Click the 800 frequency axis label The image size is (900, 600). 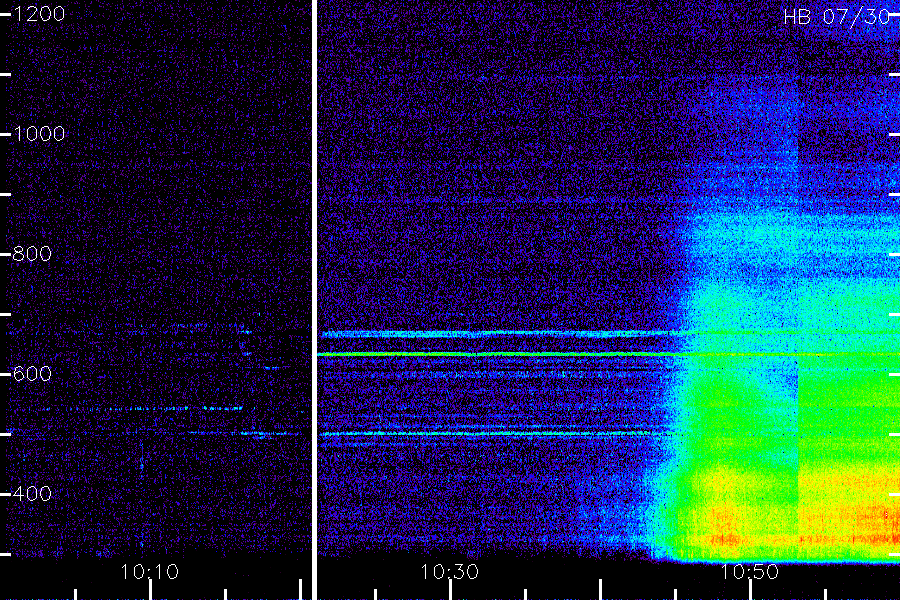pyautogui.click(x=32, y=254)
